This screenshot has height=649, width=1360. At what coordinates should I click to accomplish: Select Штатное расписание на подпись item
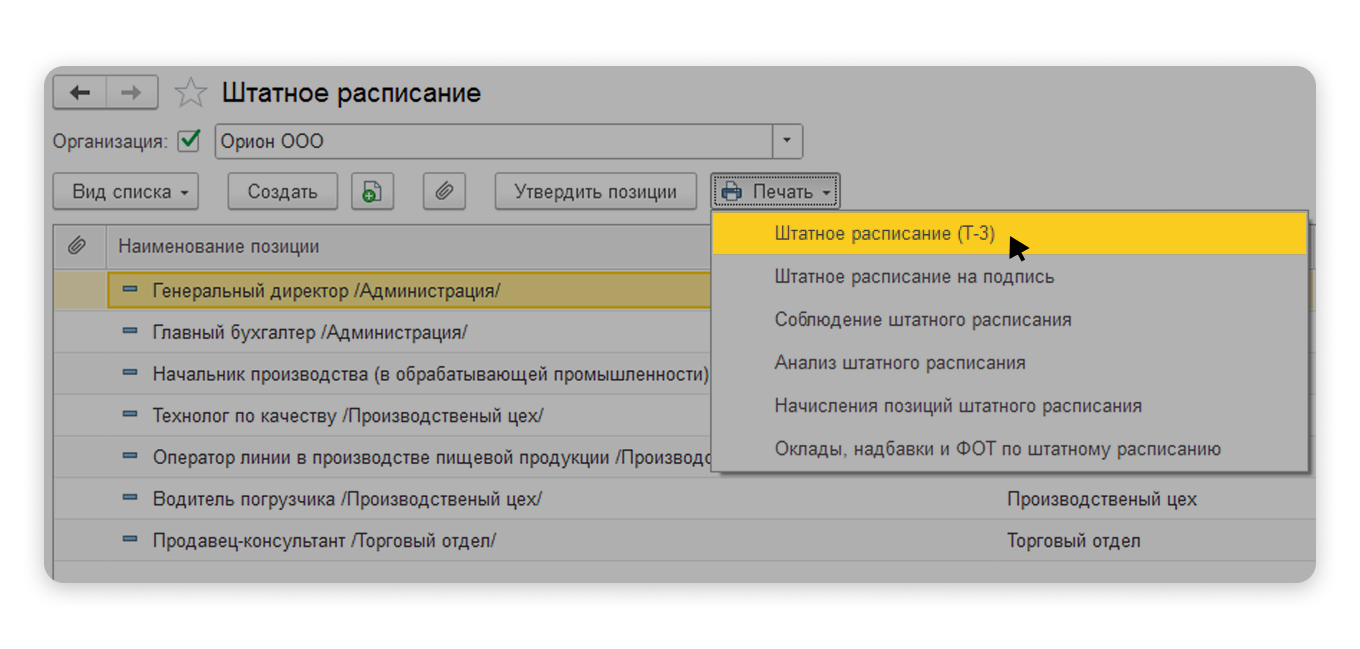tap(1008, 276)
